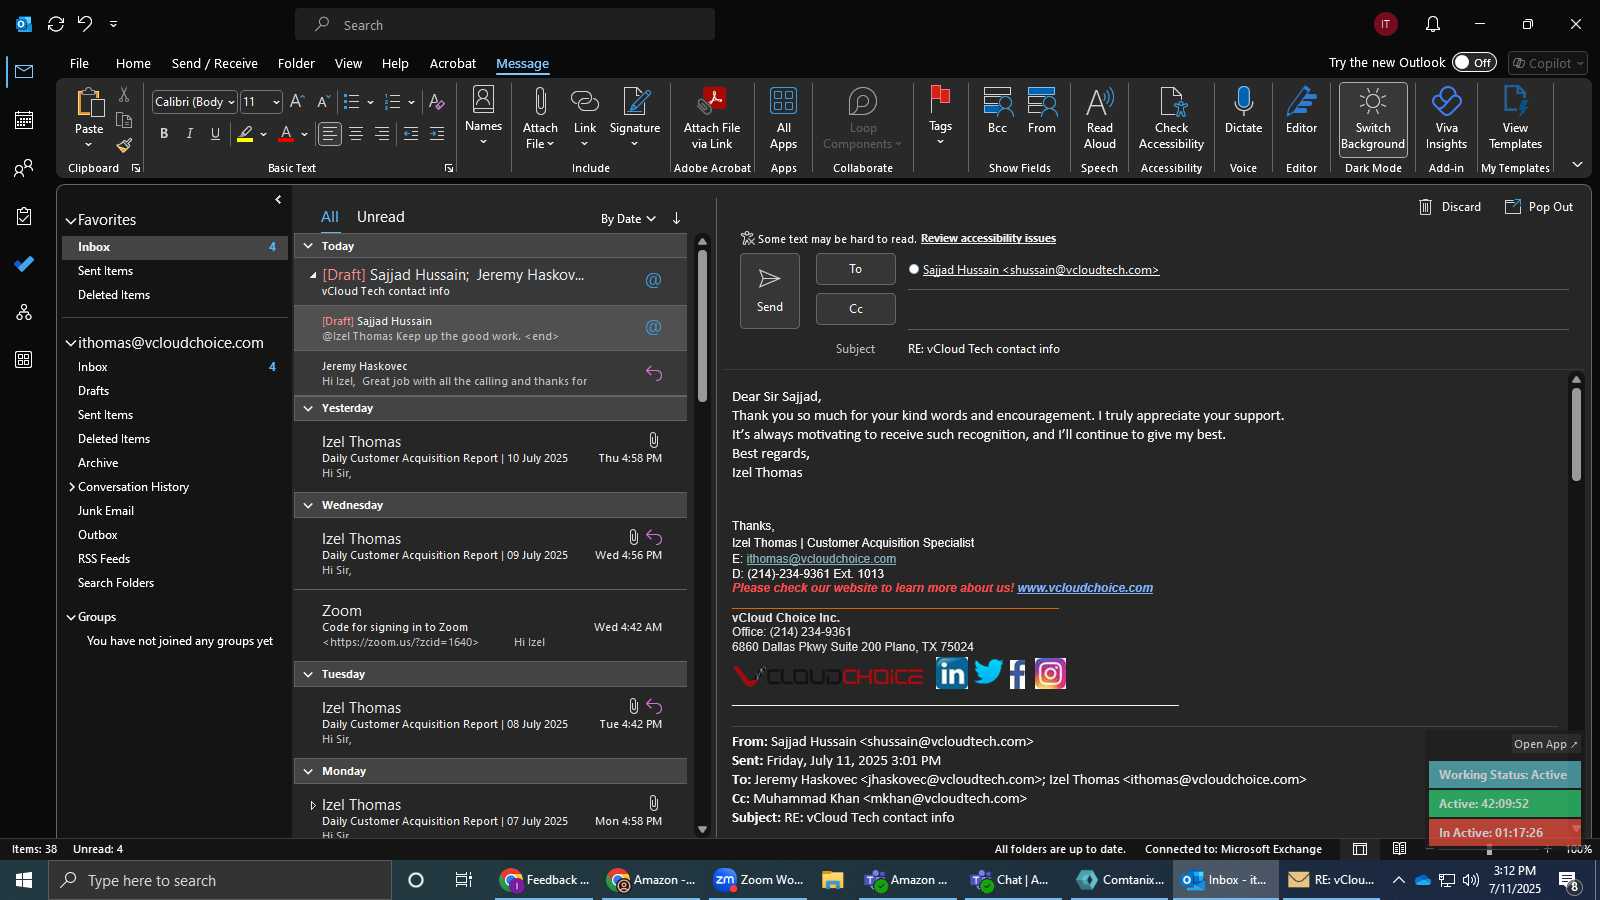Image resolution: width=1600 pixels, height=900 pixels.
Task: Click Switch Background dark mode
Action: (1373, 119)
